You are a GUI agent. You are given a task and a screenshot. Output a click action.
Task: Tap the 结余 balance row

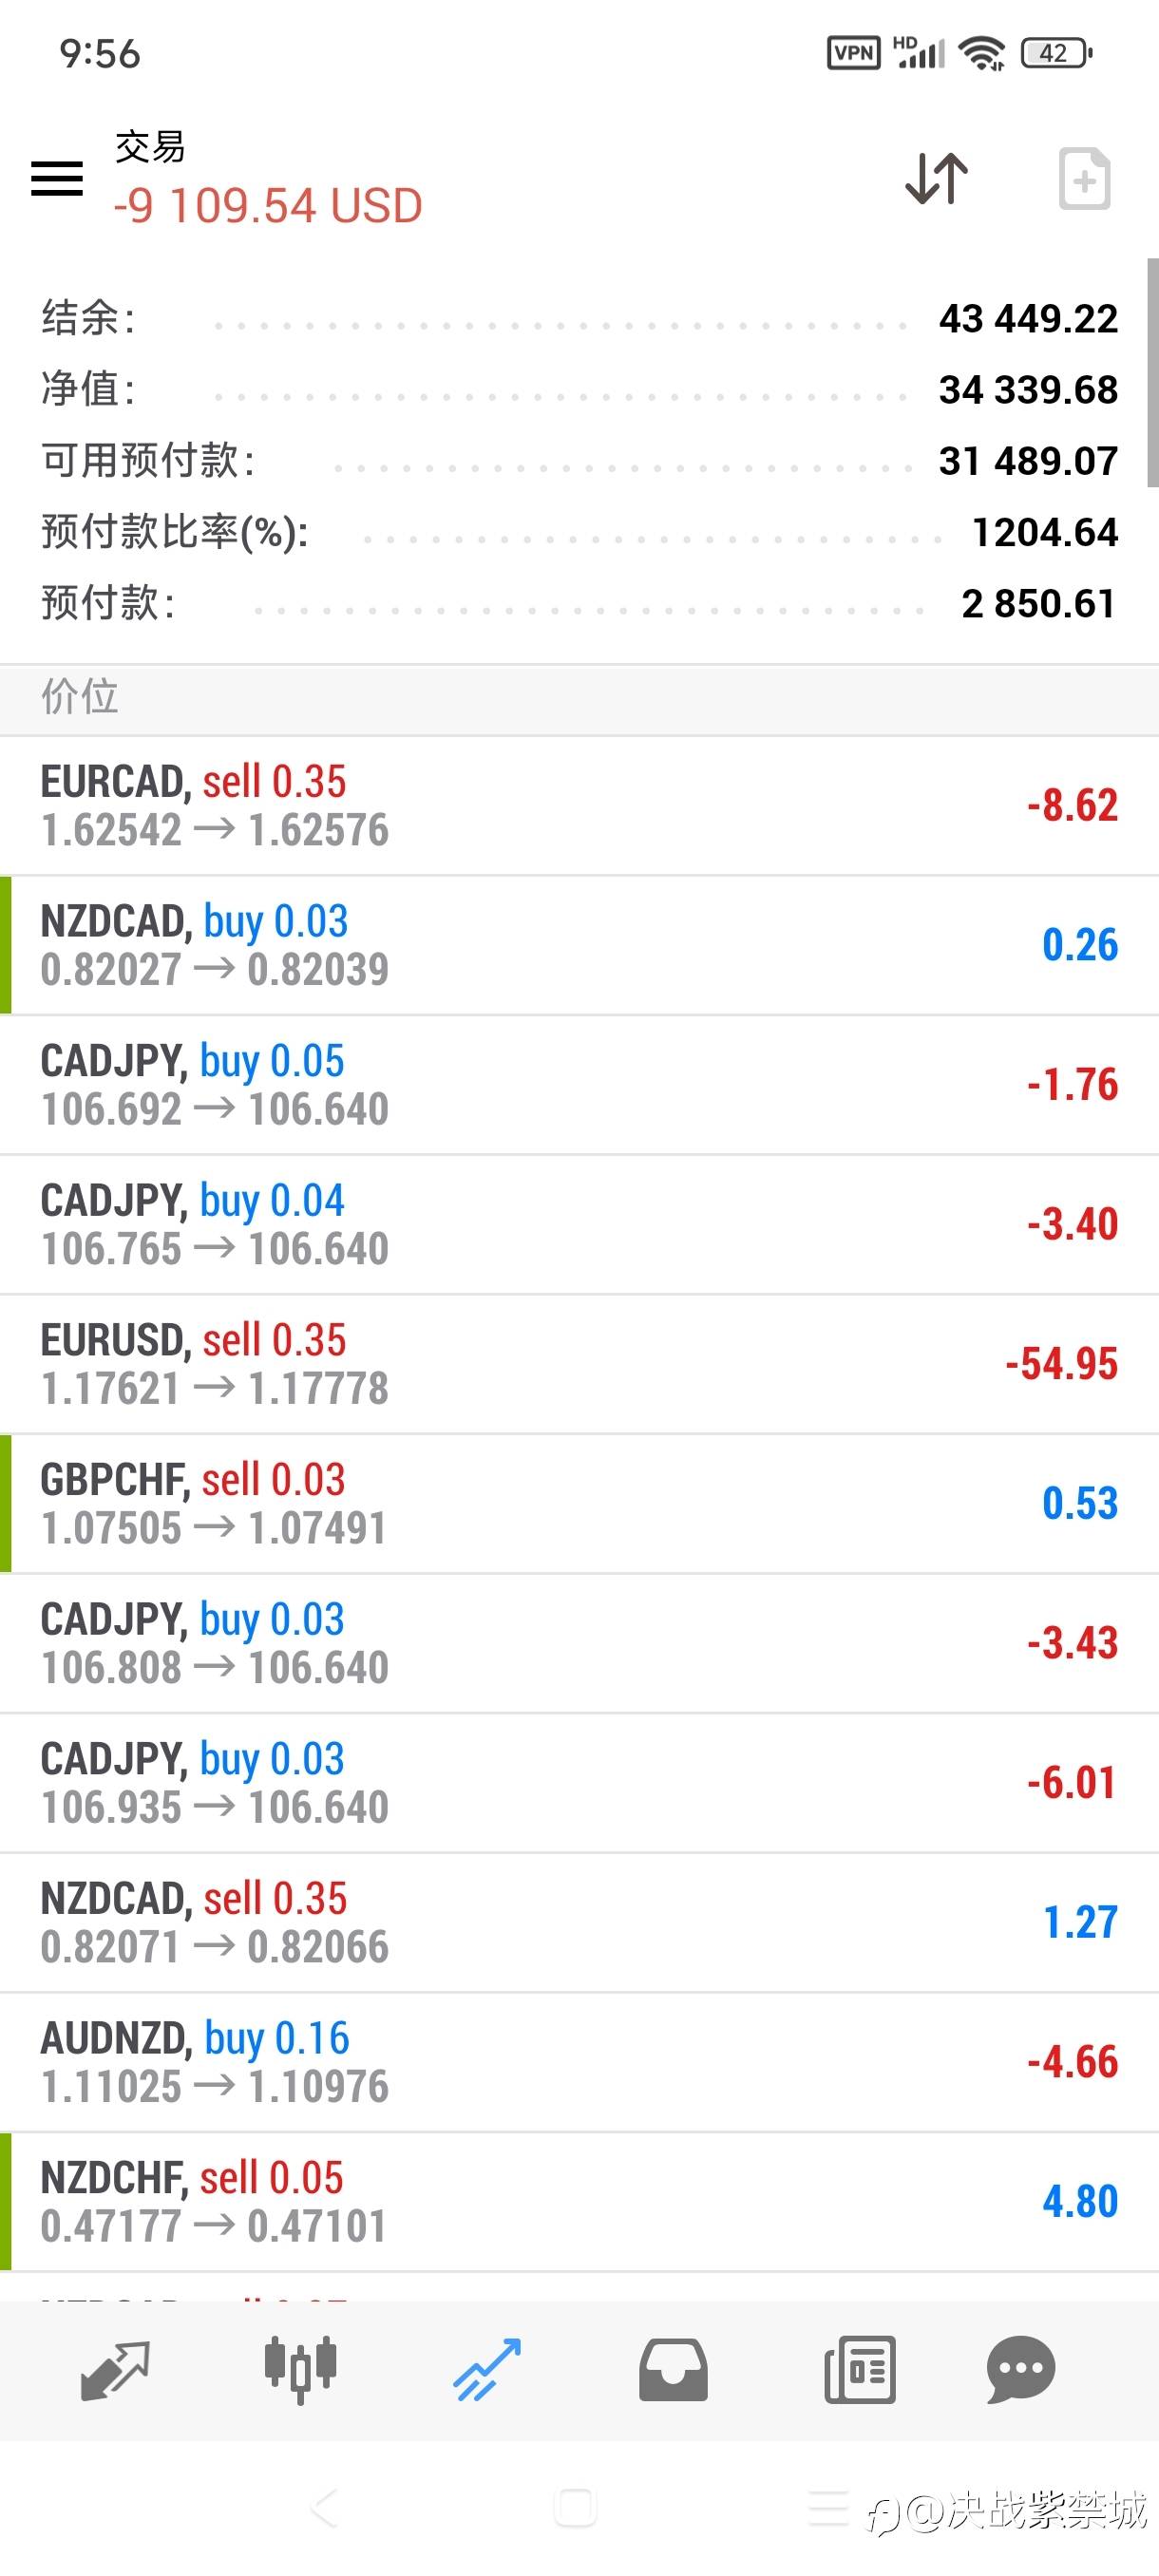point(579,319)
